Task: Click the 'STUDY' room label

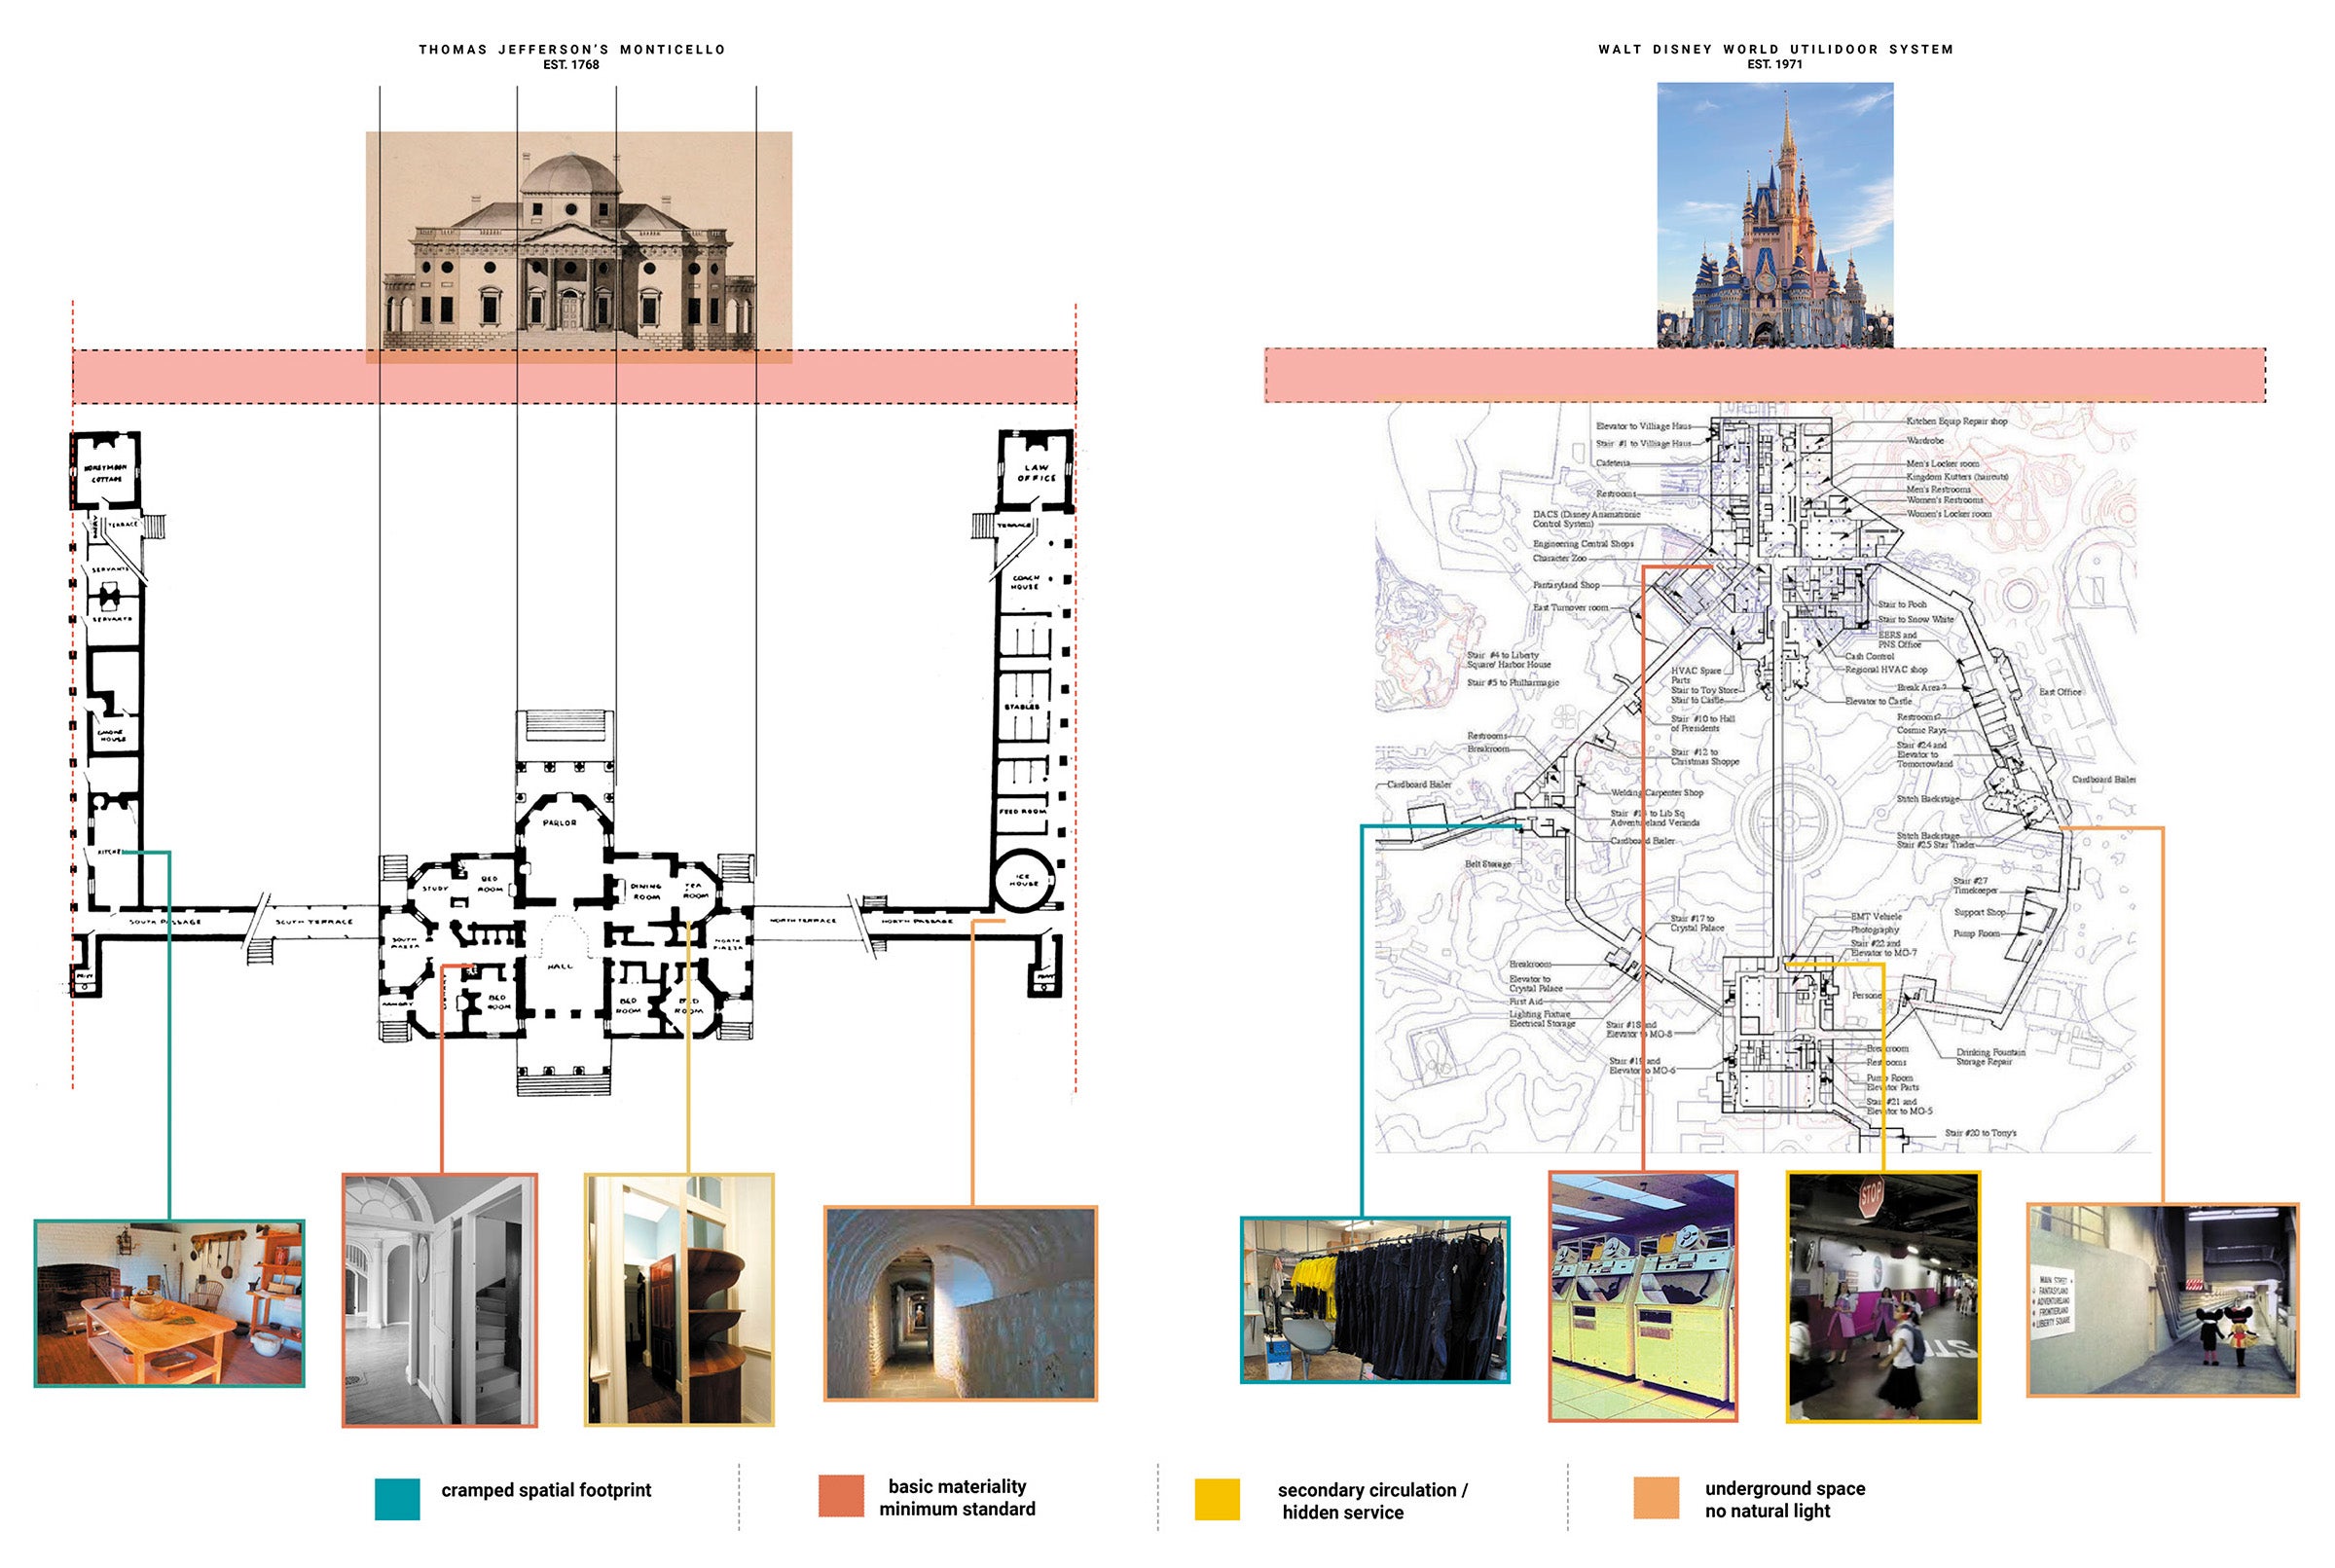Action: point(435,888)
